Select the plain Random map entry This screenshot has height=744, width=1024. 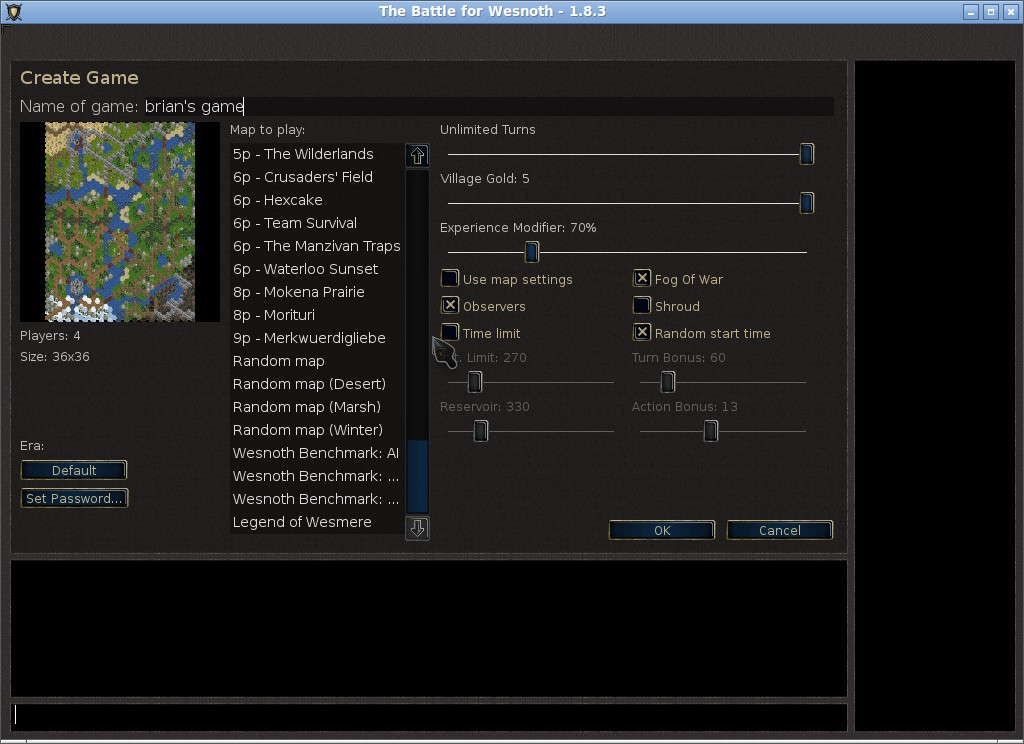coord(317,361)
